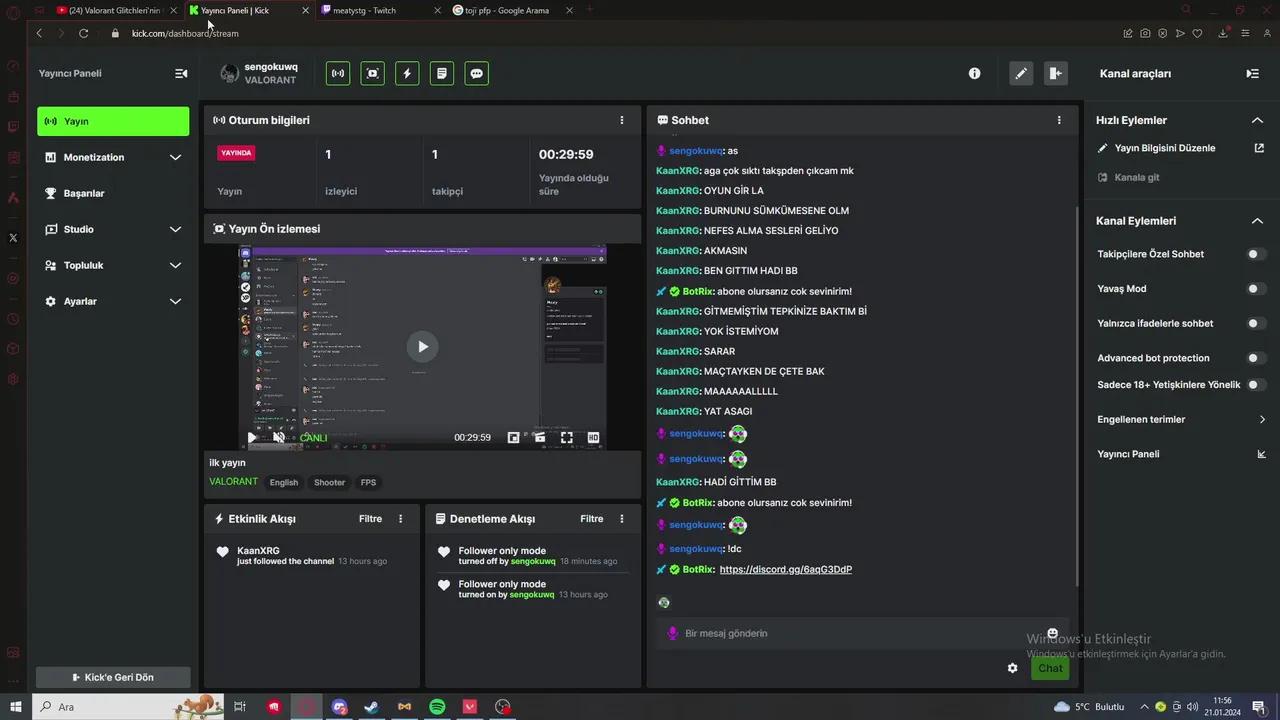Image resolution: width=1280 pixels, height=720 pixels.
Task: Collapse the Kanal Eylemleri section
Action: pos(1257,221)
